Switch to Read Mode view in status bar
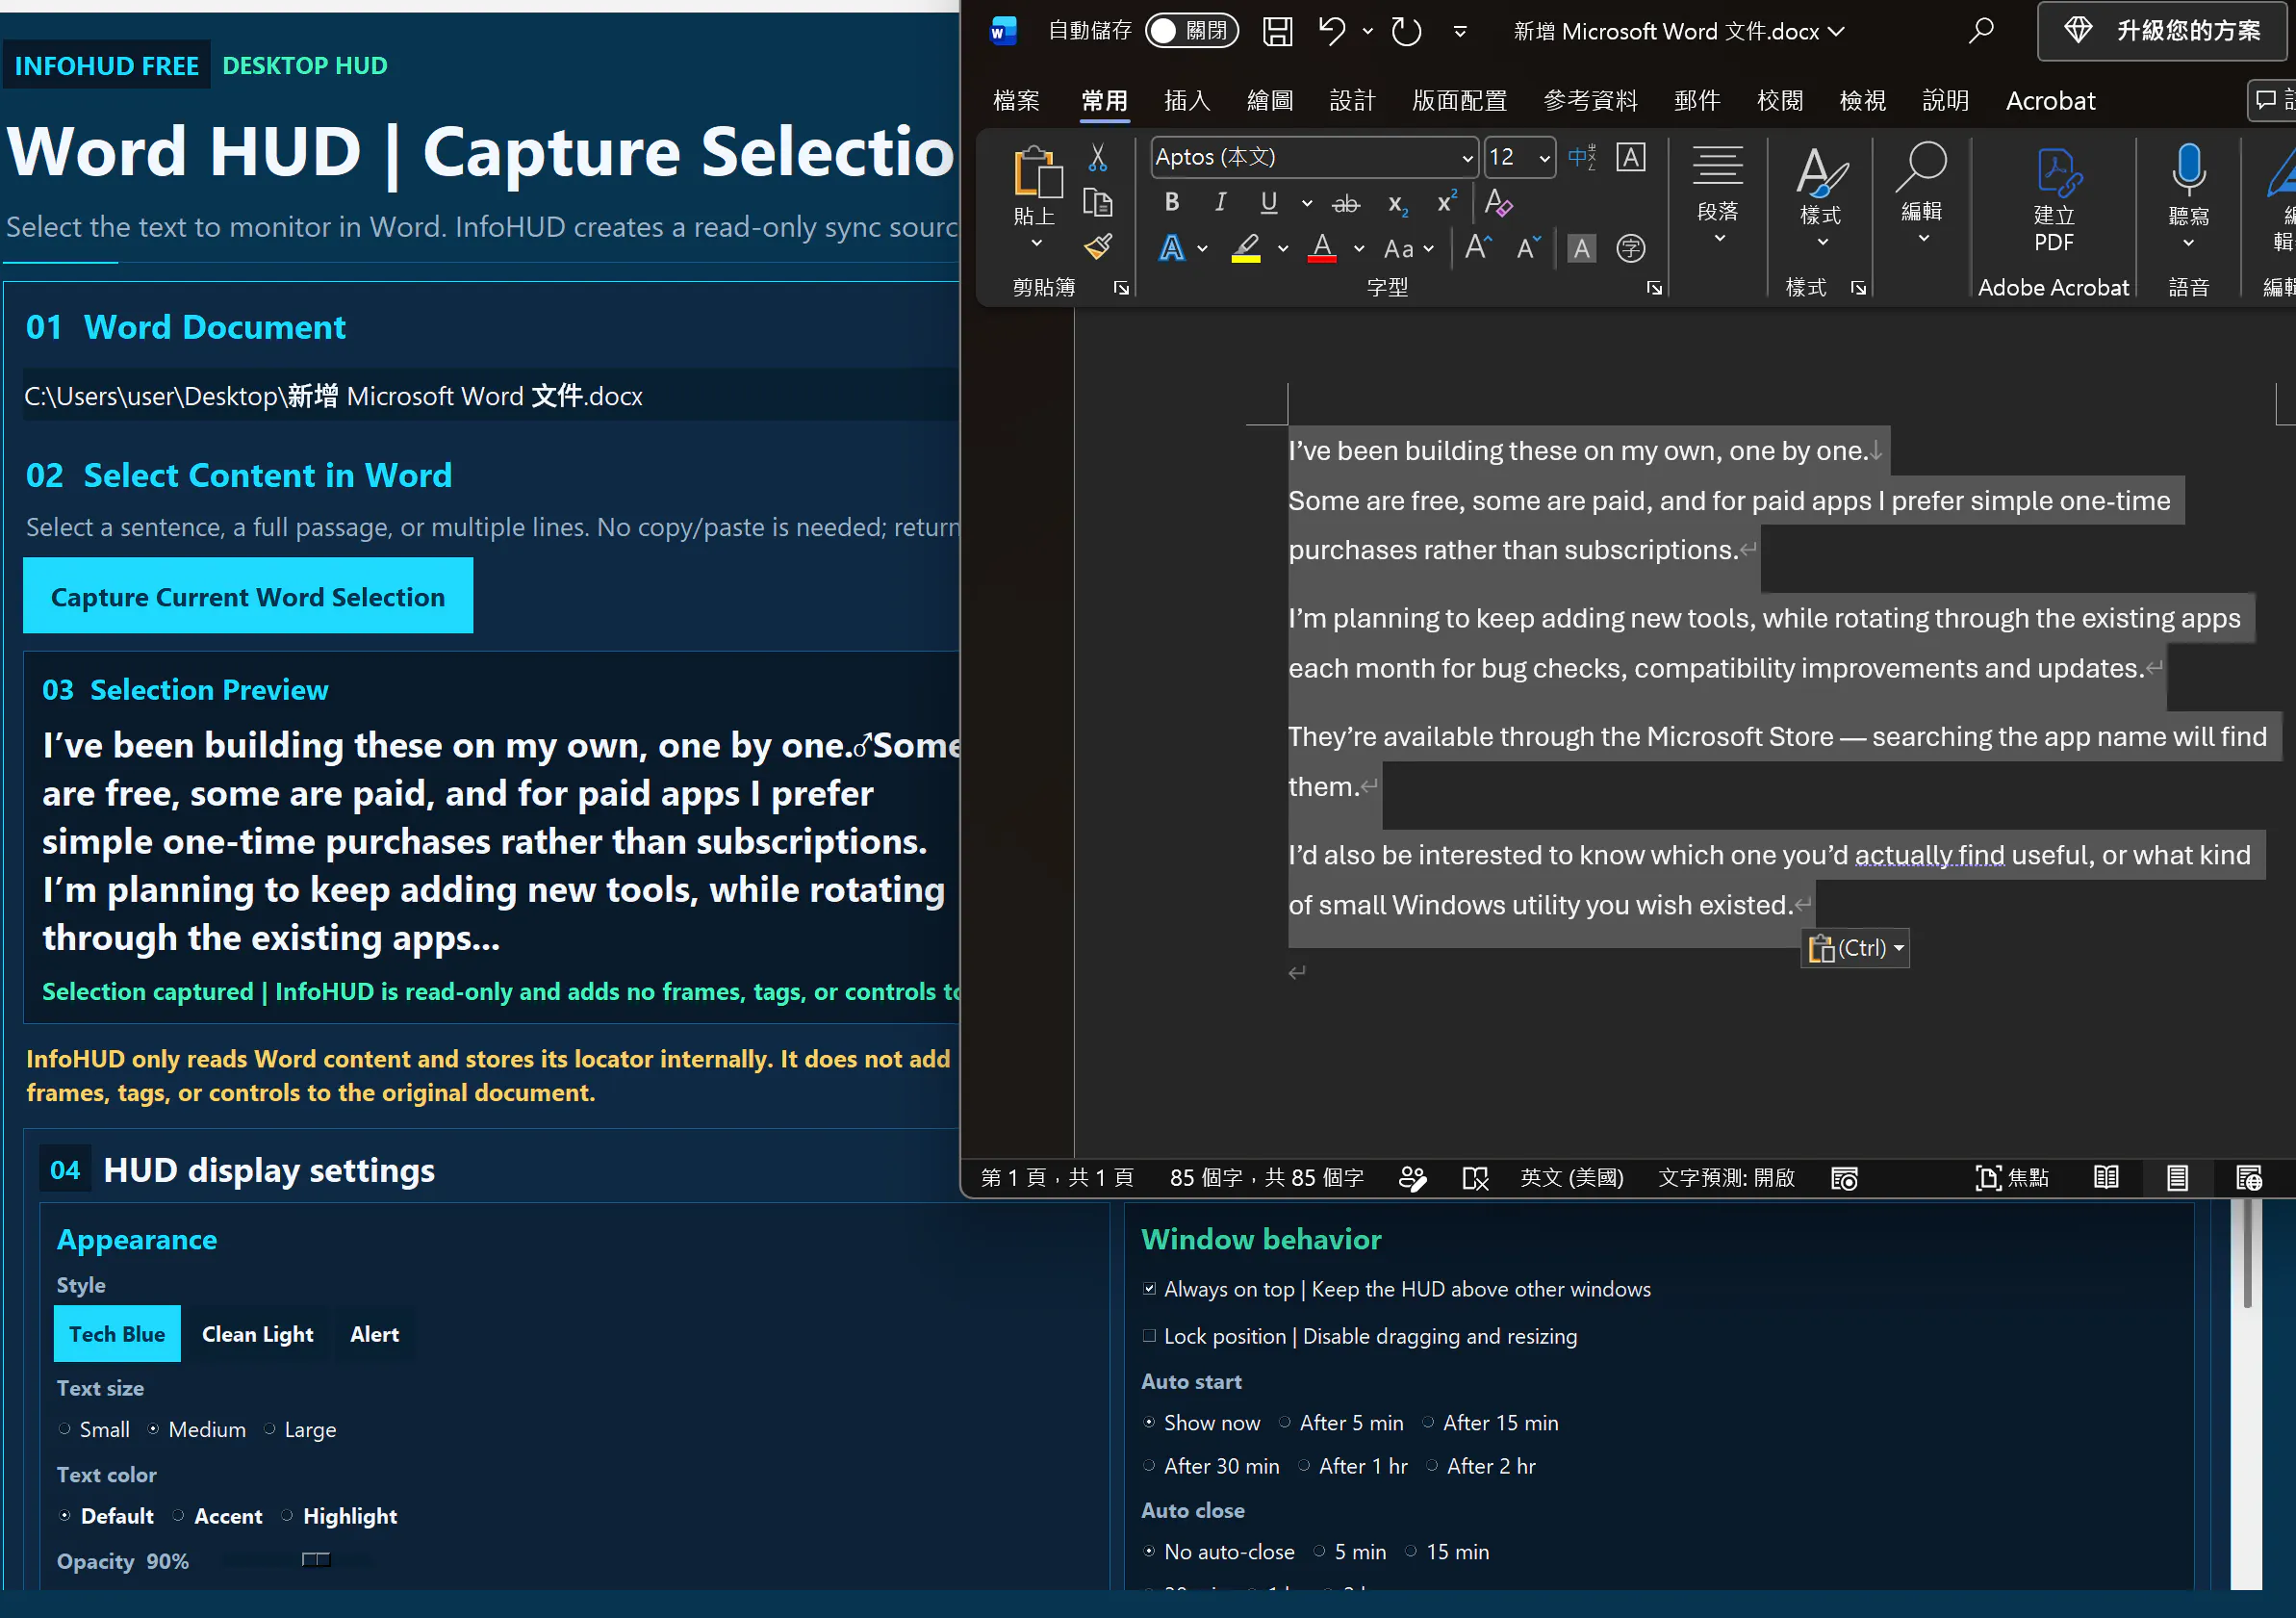Screen dimensions: 2296x1618 (x=2106, y=1178)
